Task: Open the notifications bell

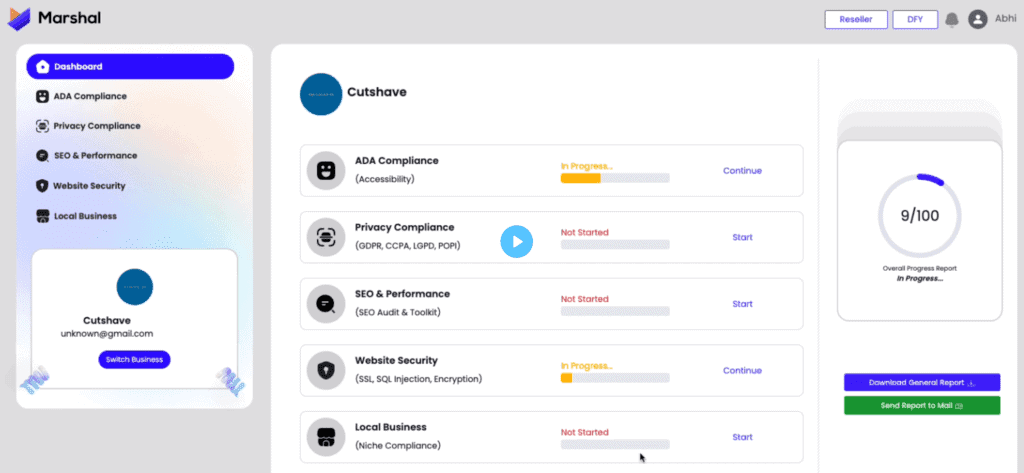Action: coord(951,19)
